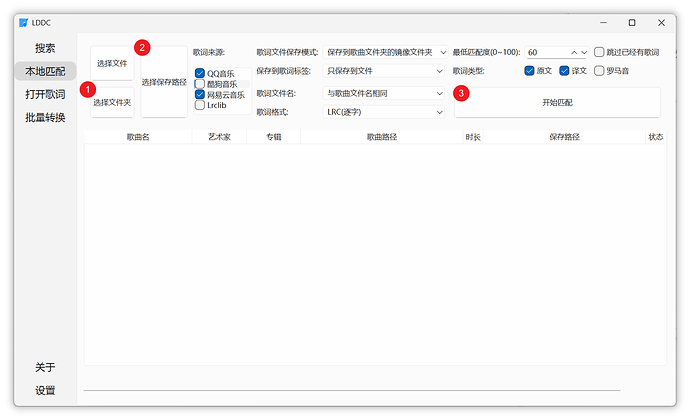Uncheck the QQ音乐 source checkbox
Screen dimensions: 690x419
pos(200,73)
